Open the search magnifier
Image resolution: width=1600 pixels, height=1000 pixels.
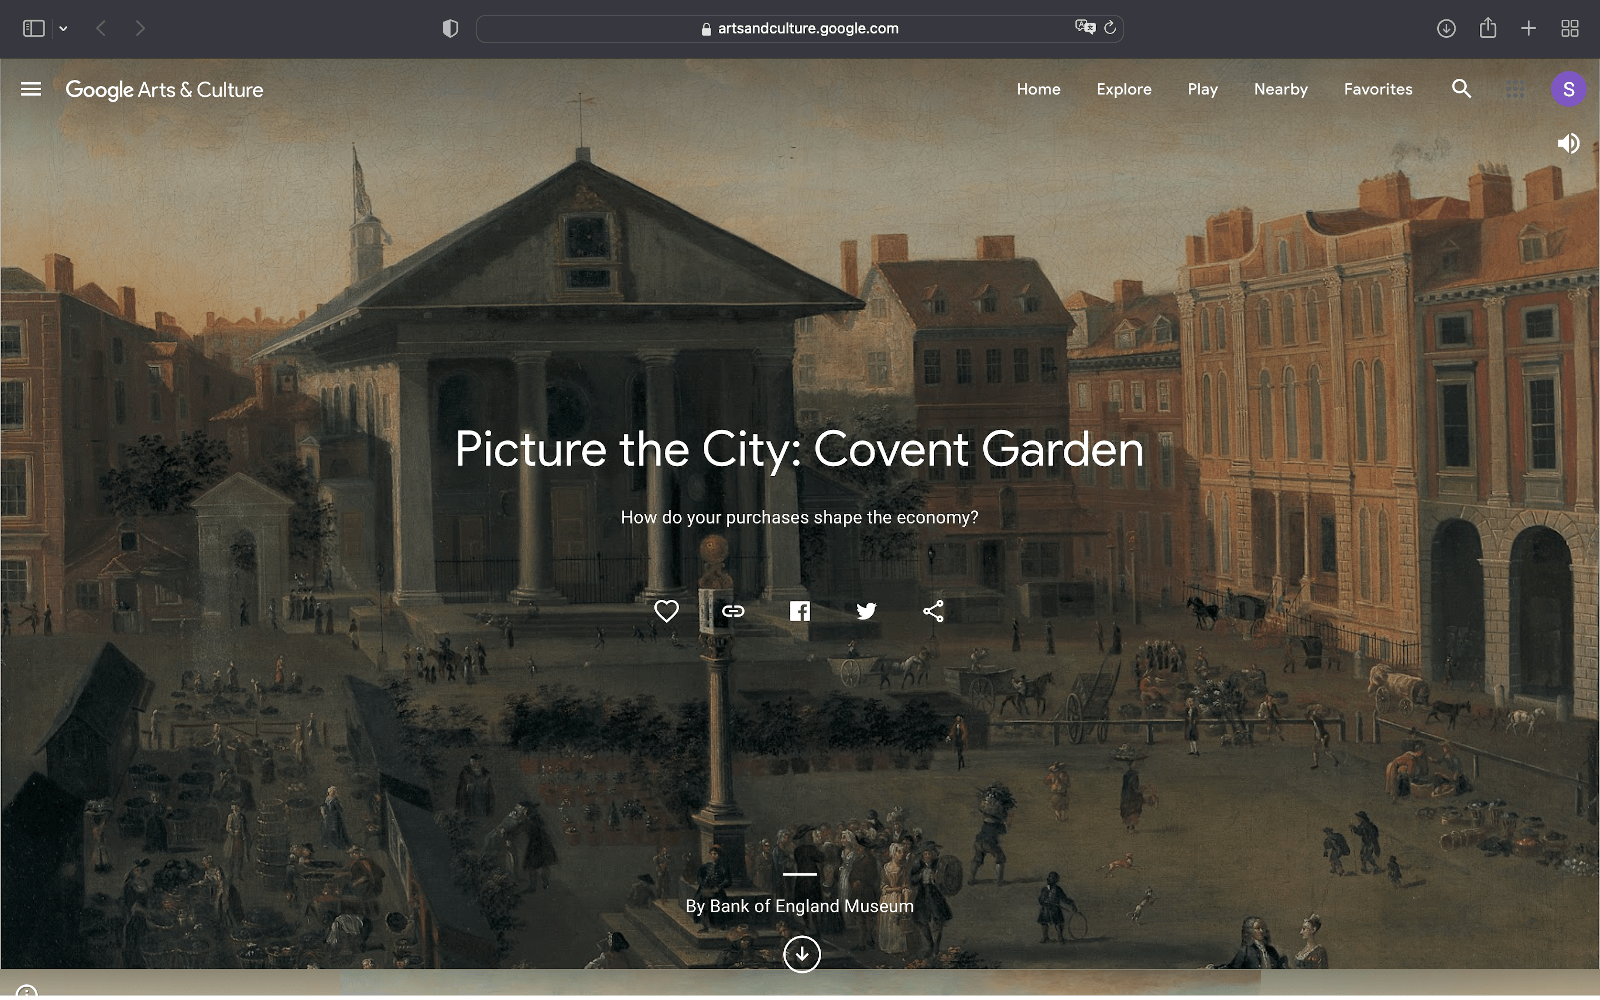pos(1461,89)
